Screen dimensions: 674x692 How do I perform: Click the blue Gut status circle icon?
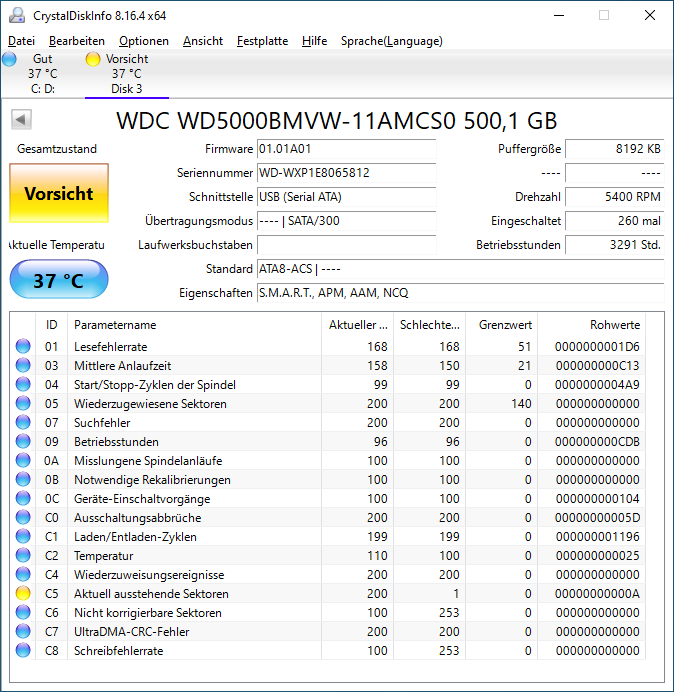pos(9,59)
